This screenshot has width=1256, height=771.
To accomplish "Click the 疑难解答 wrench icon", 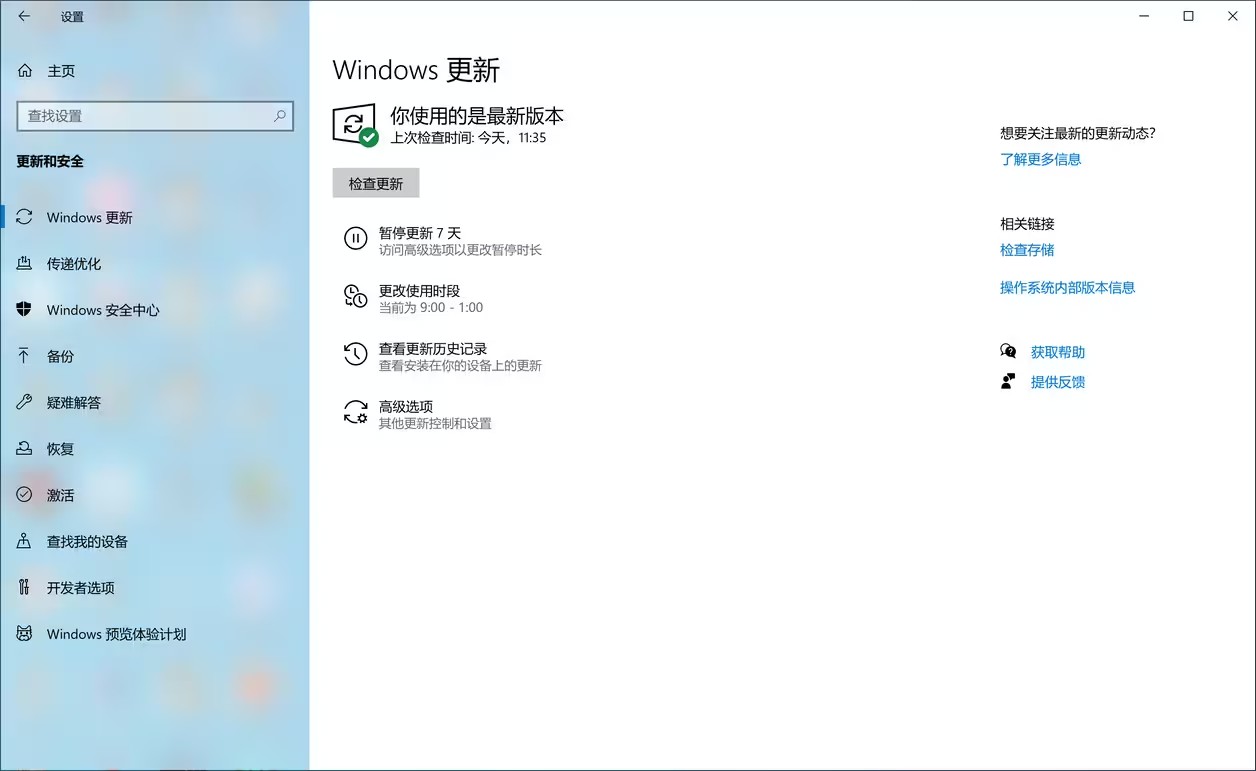I will pyautogui.click(x=25, y=402).
